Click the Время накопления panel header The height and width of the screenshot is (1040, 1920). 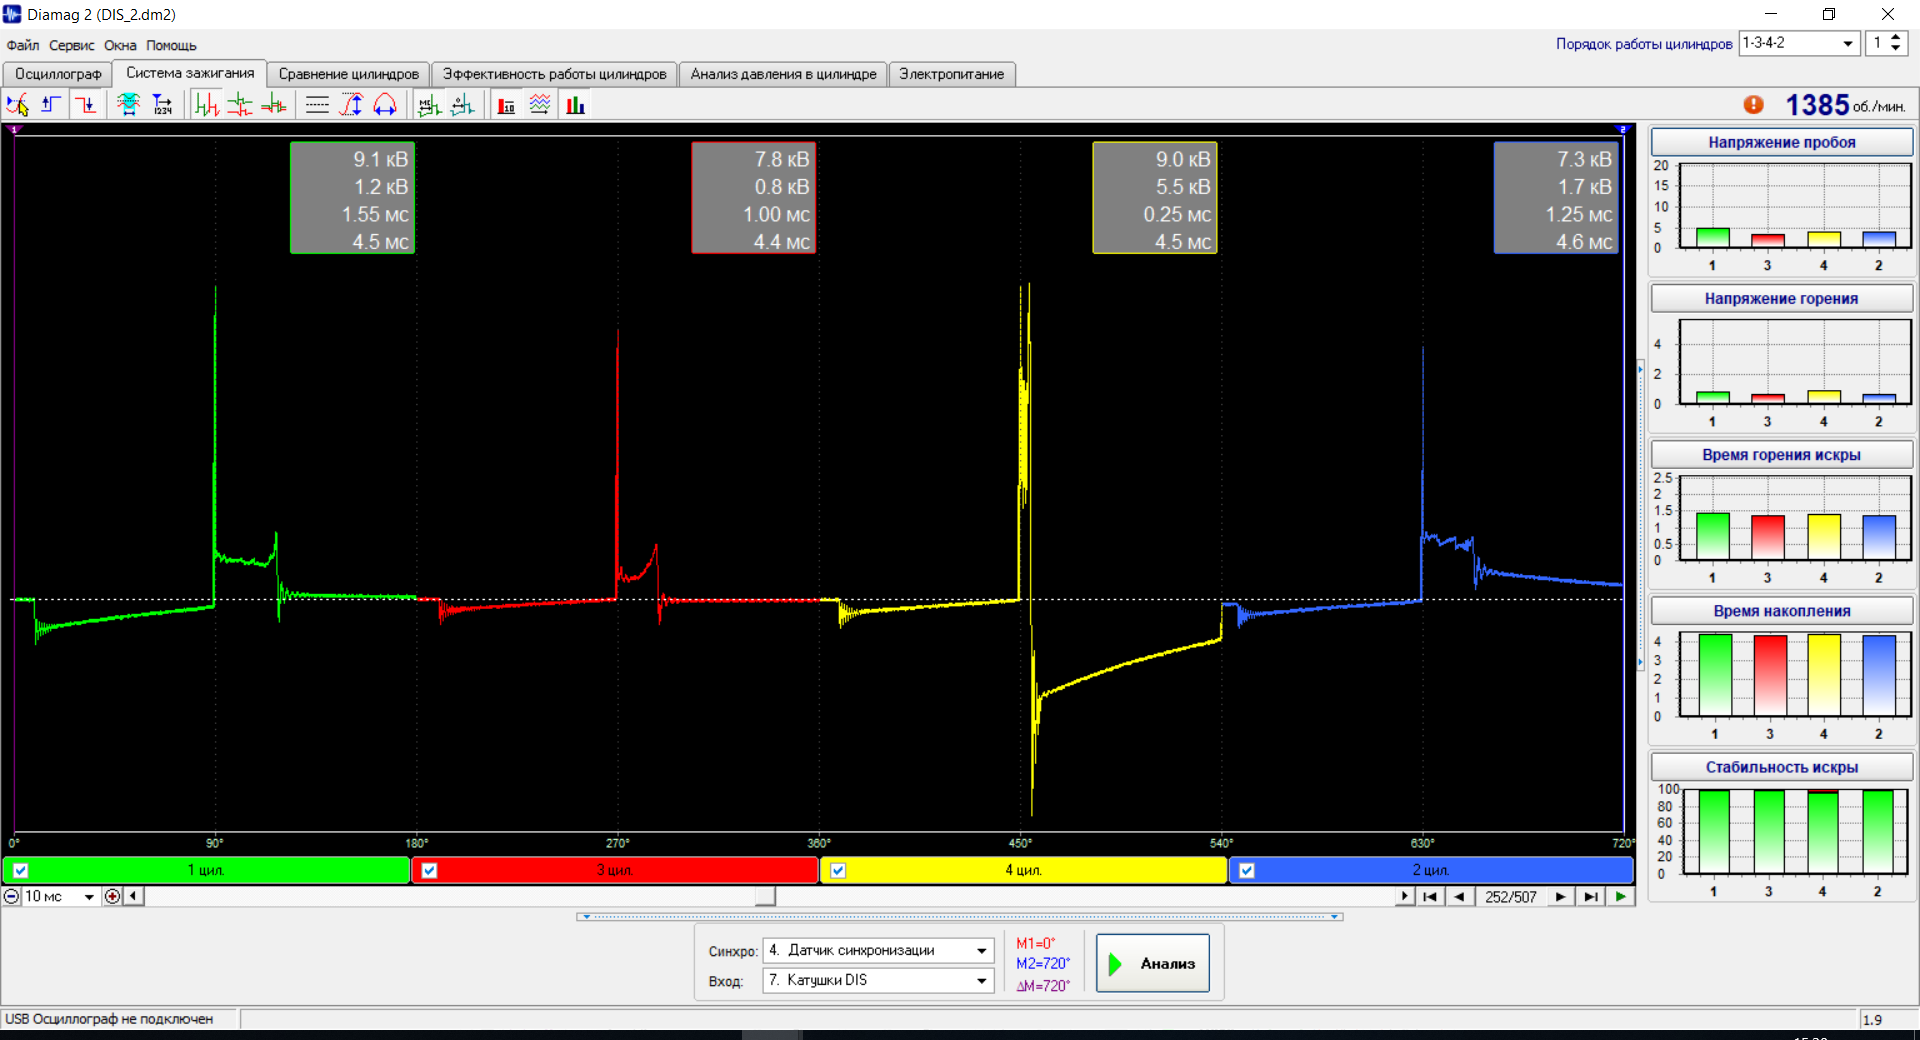1781,610
